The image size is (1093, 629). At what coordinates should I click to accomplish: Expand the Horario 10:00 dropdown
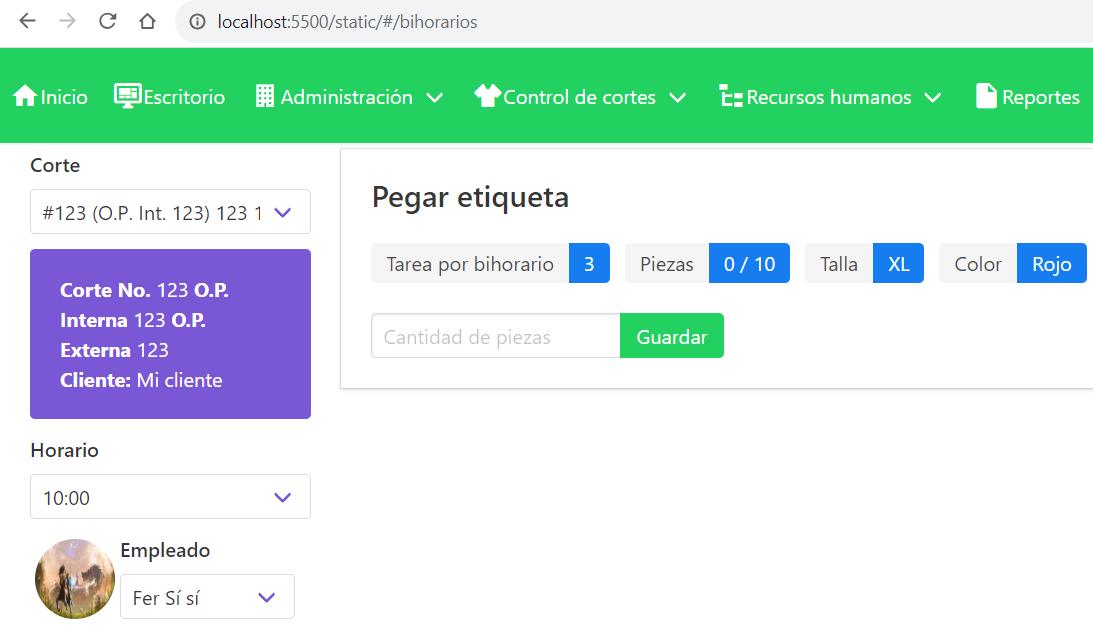tap(170, 497)
